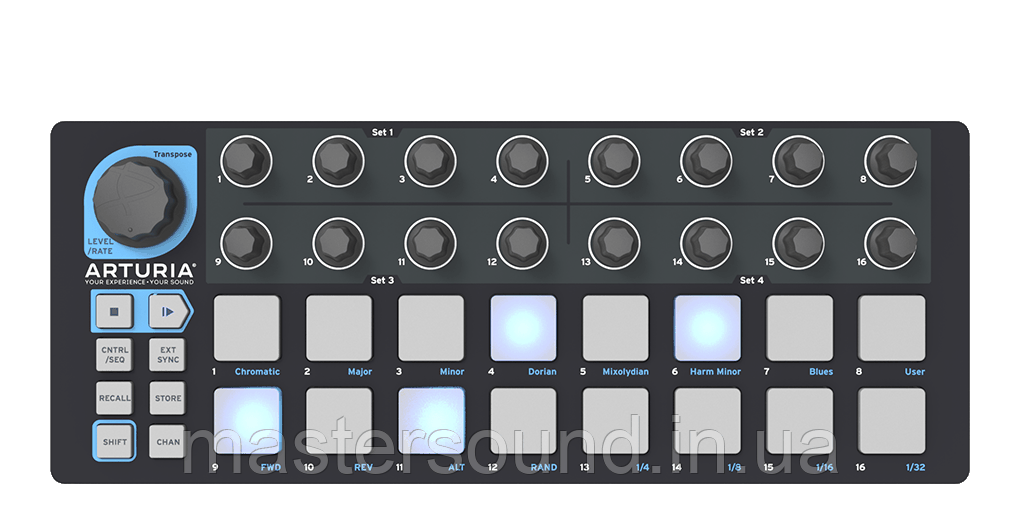Click encoder knob 15
Viewport: 1020px width, 518px height.
click(799, 243)
